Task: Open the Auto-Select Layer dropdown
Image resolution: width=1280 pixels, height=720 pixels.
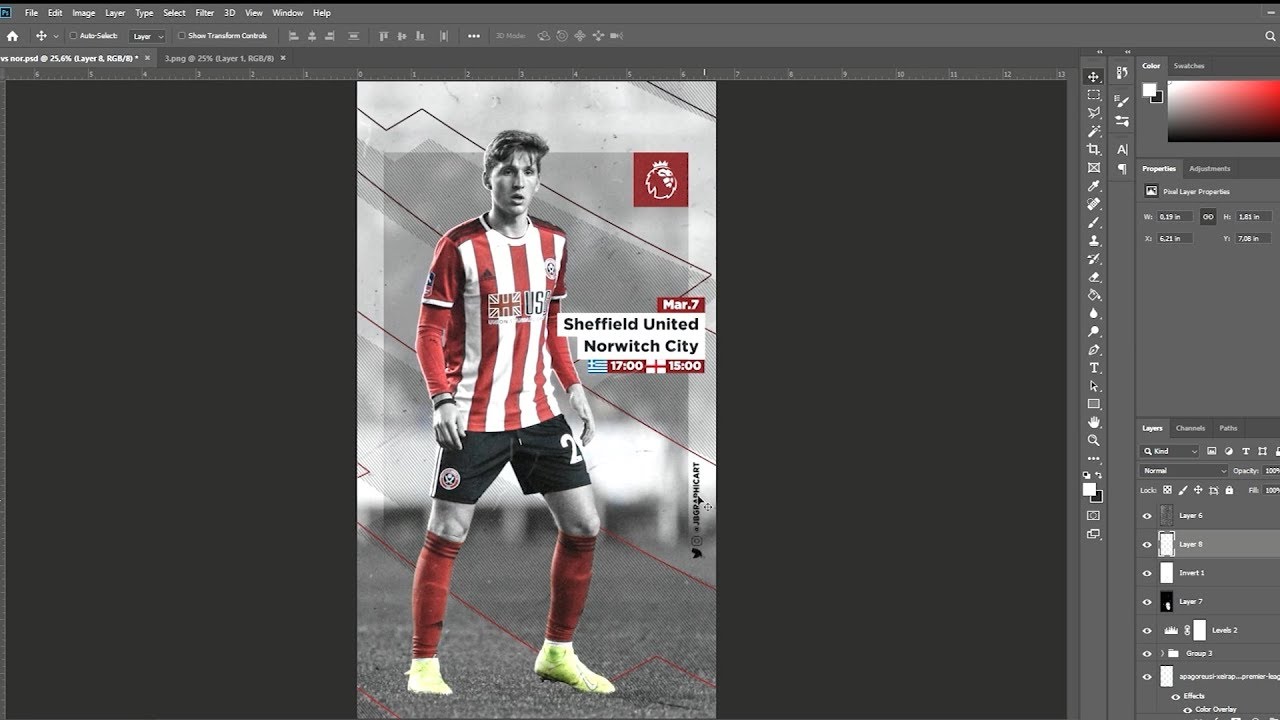Action: pyautogui.click(x=148, y=36)
